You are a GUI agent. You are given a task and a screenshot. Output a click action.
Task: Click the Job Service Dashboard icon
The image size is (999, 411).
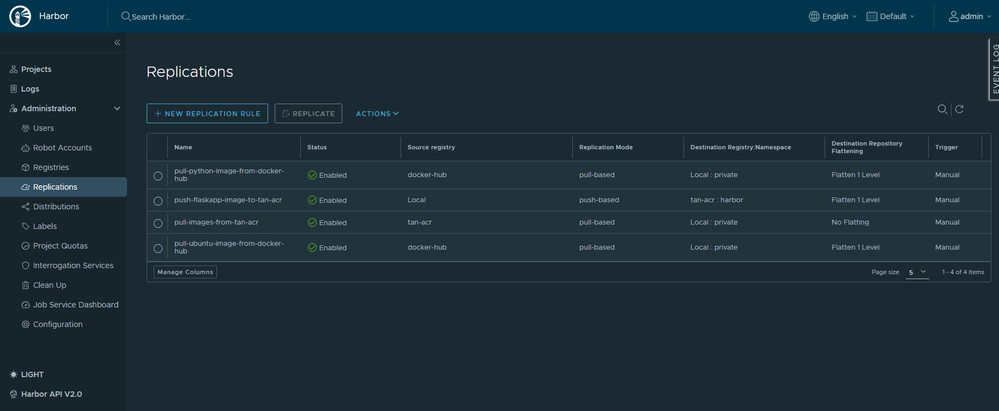(x=25, y=305)
